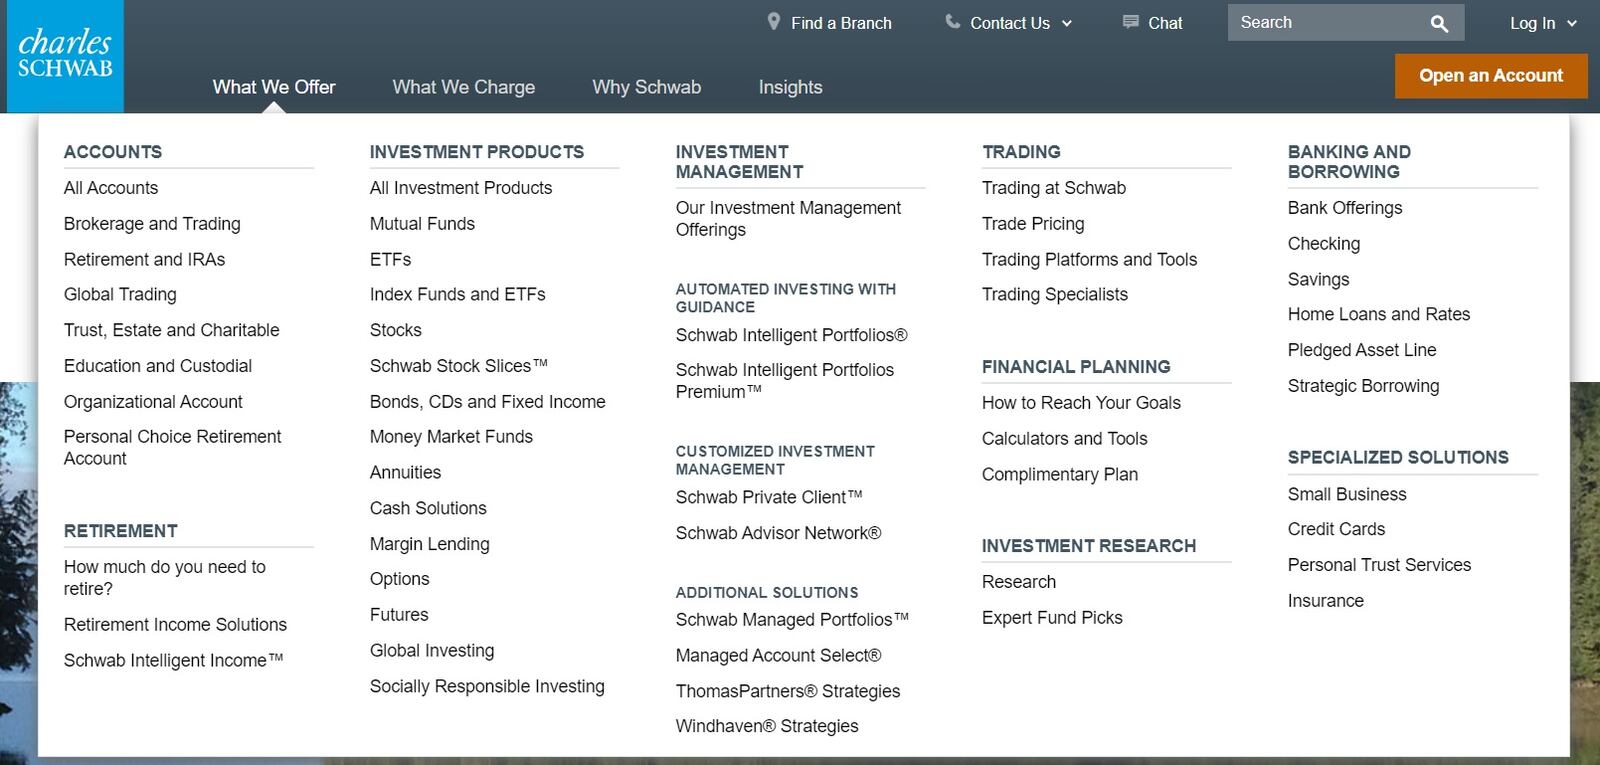Viewport: 1600px width, 765px height.
Task: Click the Chat speech bubble icon
Action: point(1131,22)
